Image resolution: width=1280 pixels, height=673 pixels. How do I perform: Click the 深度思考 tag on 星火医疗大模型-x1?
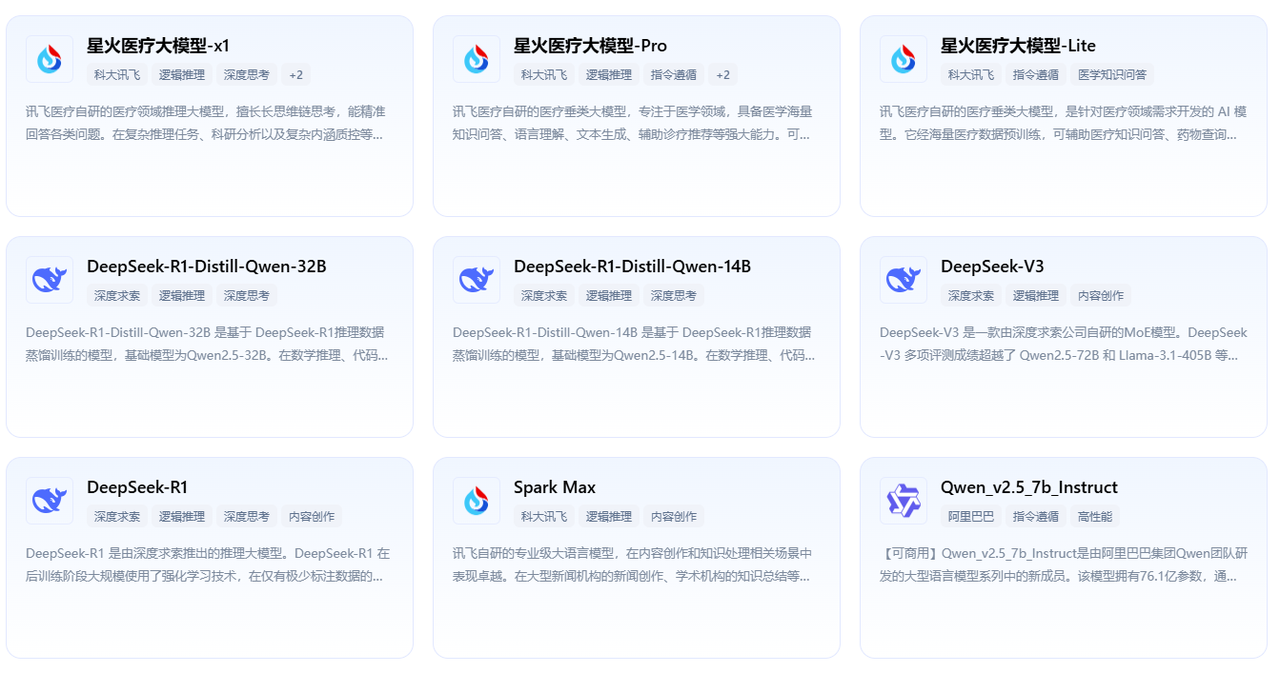tap(247, 75)
